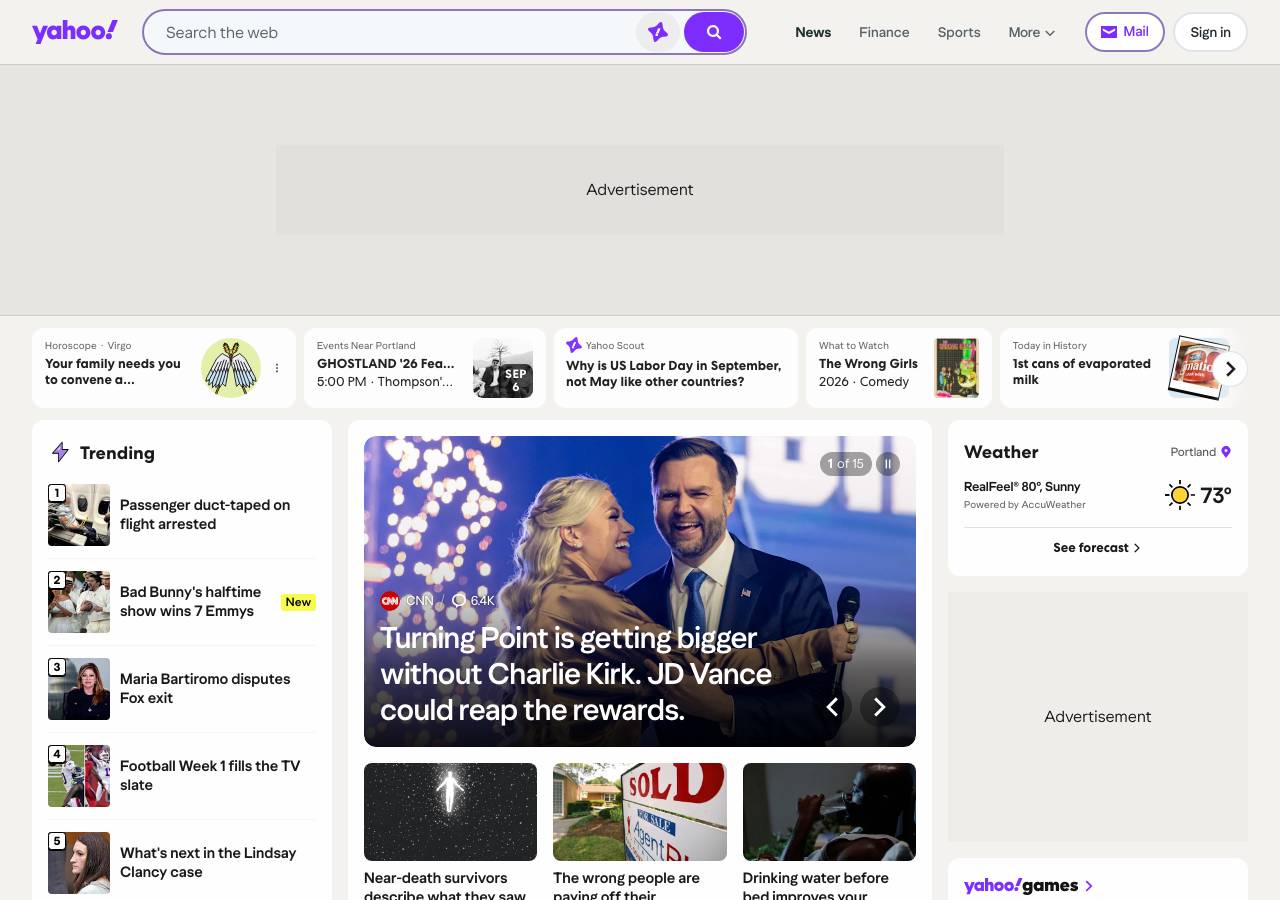The image size is (1280, 900).
Task: Click 'Powered by AccuWeather' text
Action: coord(1025,505)
